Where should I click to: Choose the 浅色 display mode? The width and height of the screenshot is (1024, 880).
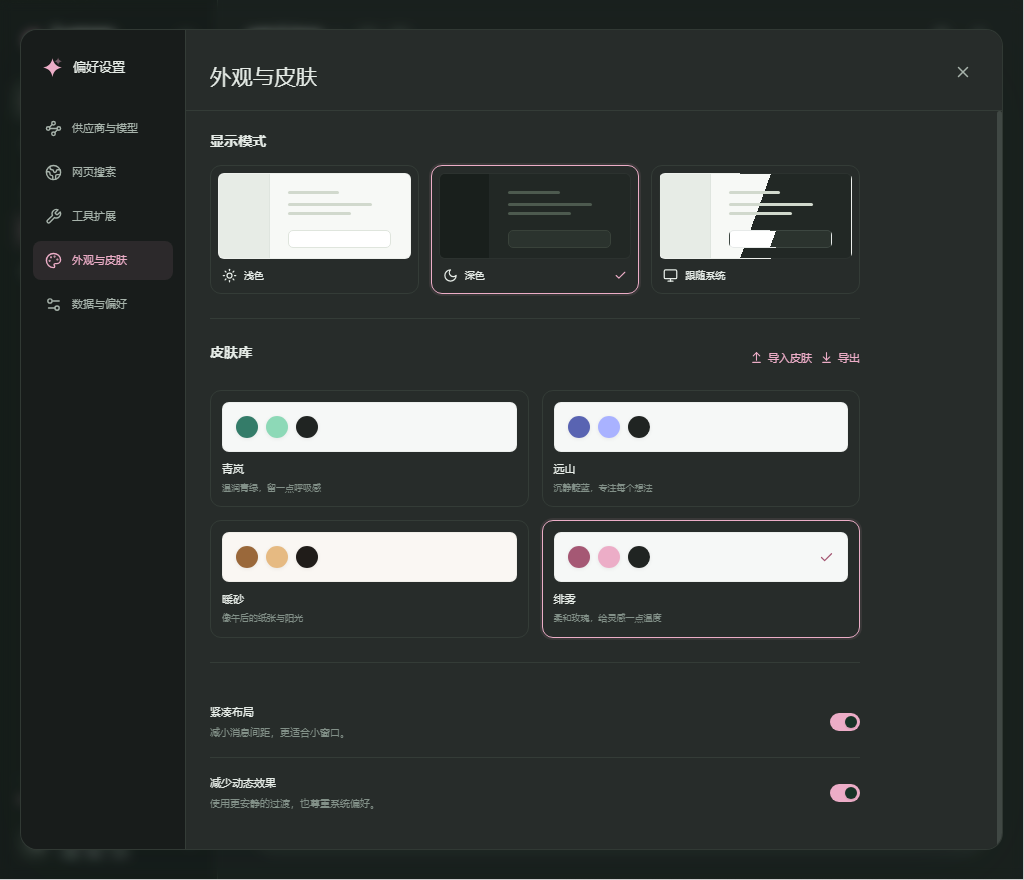314,230
